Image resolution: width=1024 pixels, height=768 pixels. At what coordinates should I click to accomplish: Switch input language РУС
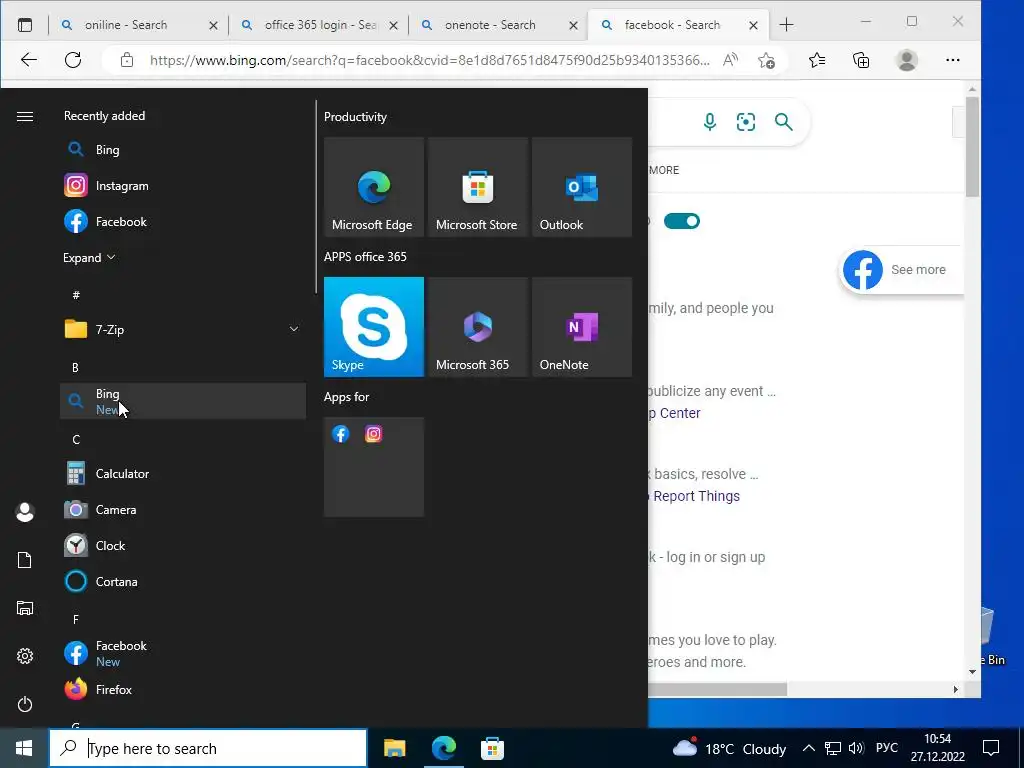[x=886, y=748]
